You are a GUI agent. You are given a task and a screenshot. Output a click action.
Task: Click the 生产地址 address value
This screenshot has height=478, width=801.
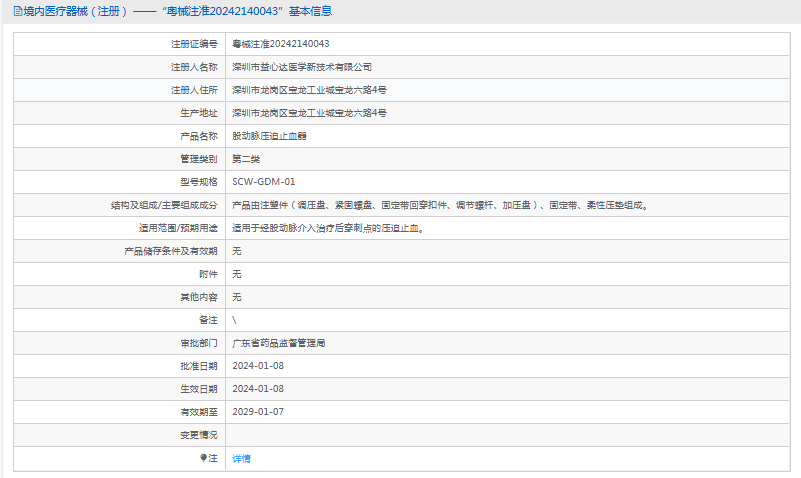point(310,113)
